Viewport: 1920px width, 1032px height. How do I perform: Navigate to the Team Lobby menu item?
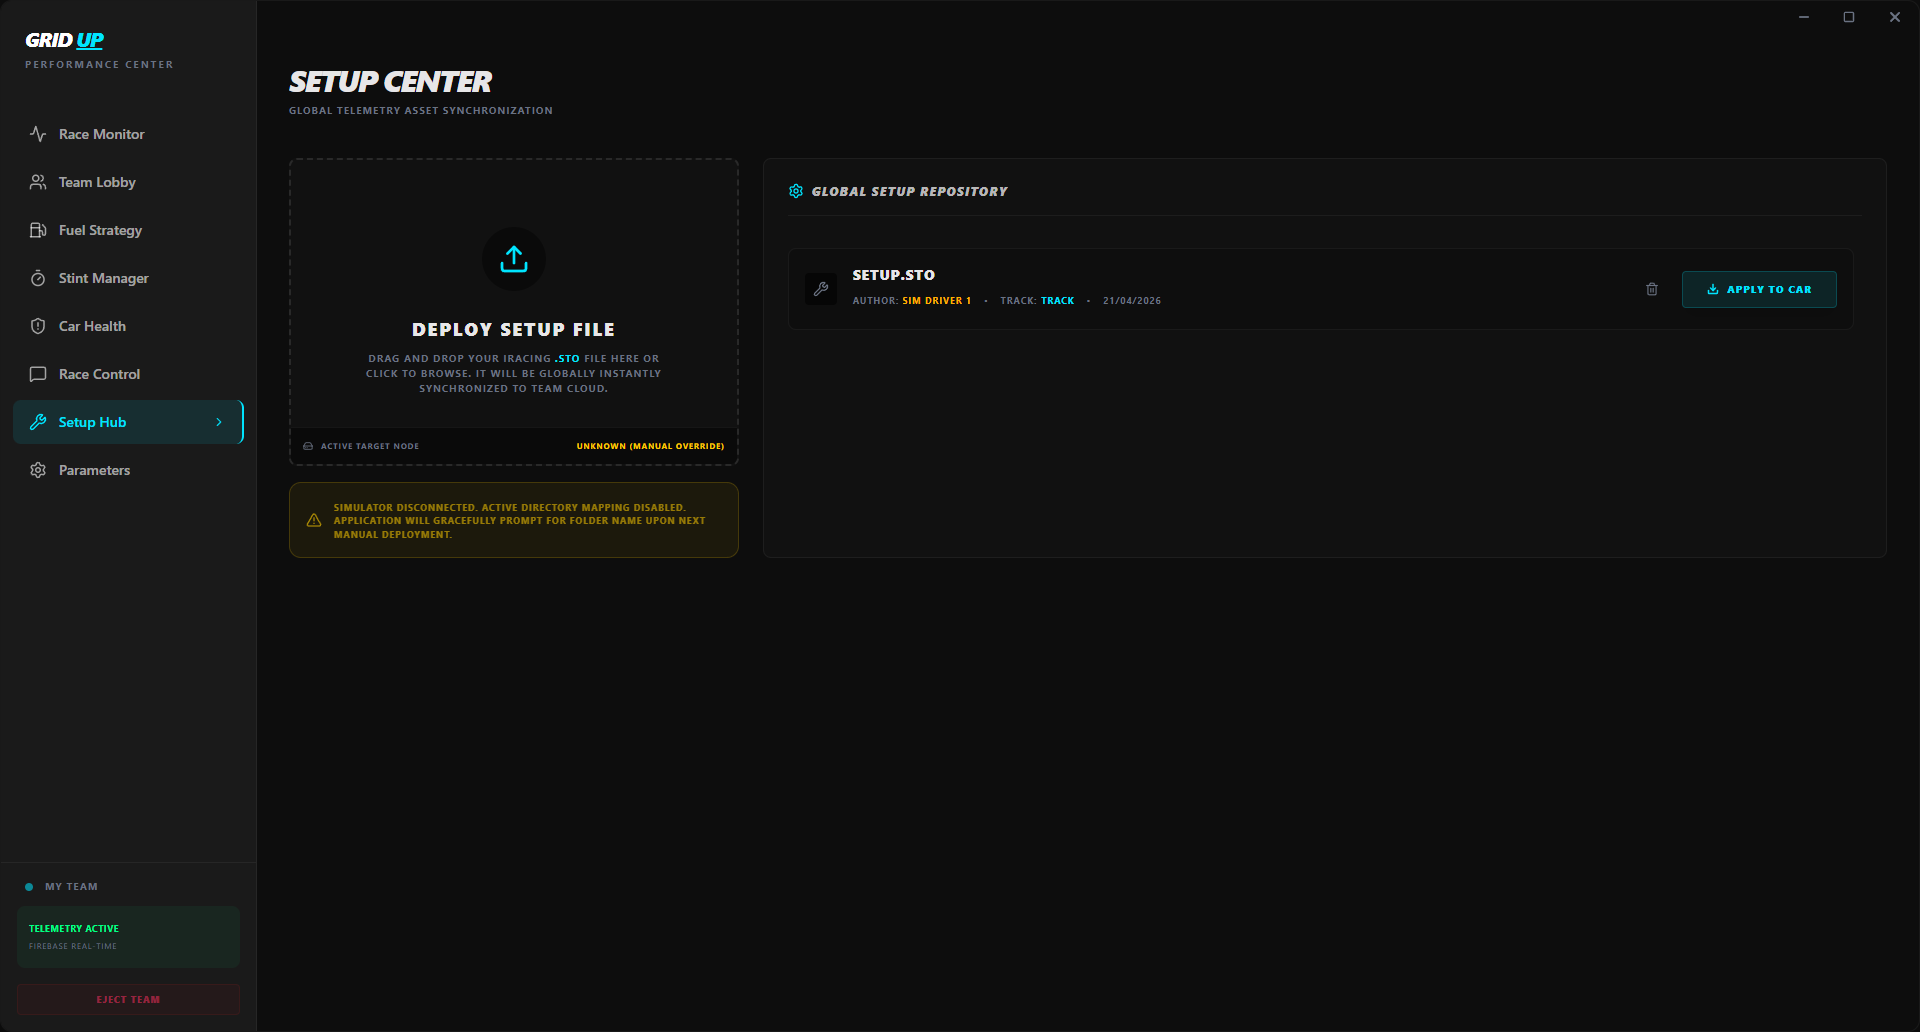click(x=96, y=181)
